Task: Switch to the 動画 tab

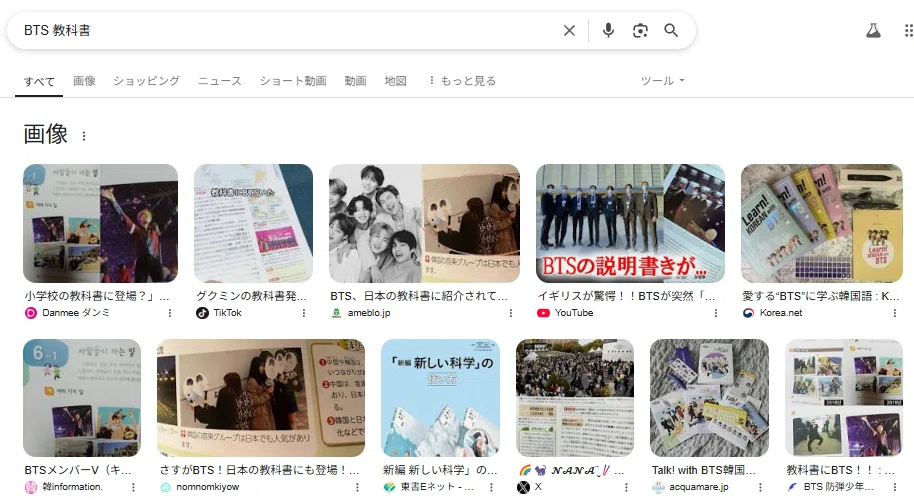Action: pyautogui.click(x=355, y=81)
